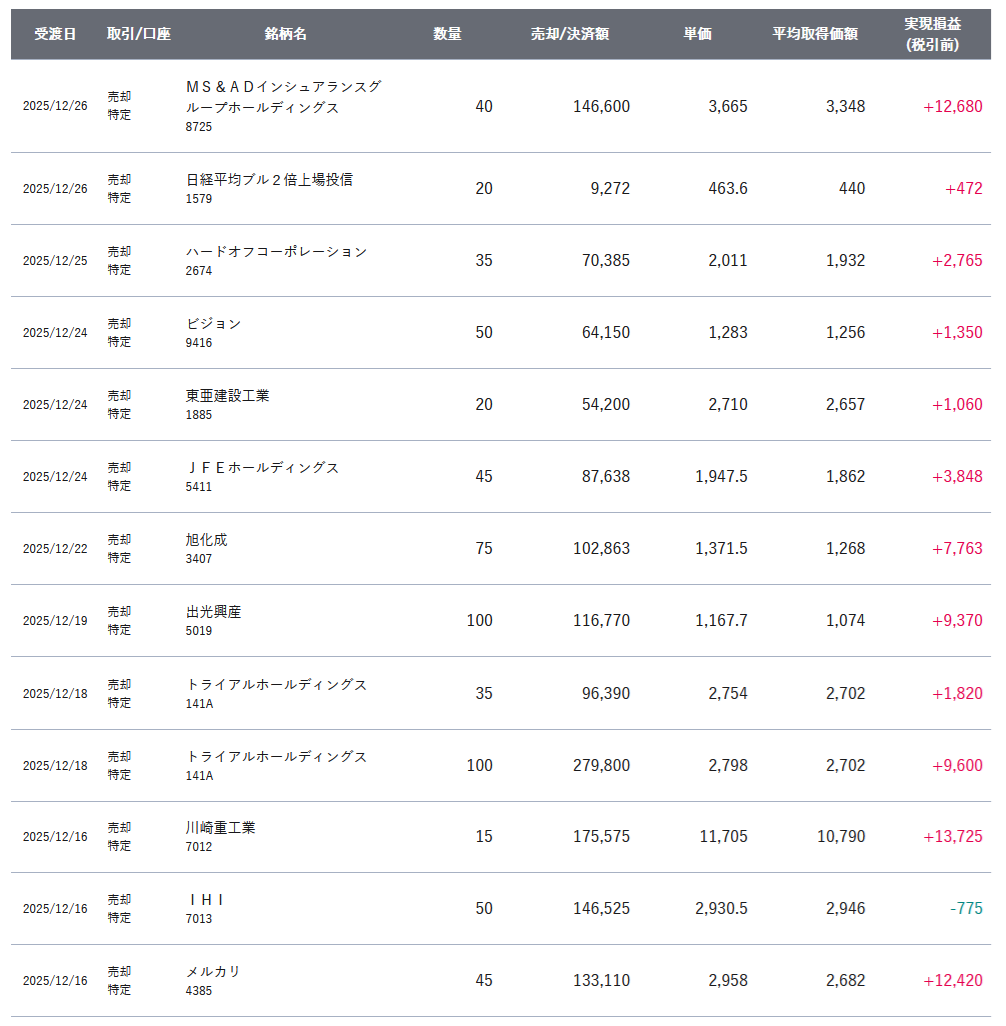Click the ビジョン stock name

pyautogui.click(x=213, y=324)
